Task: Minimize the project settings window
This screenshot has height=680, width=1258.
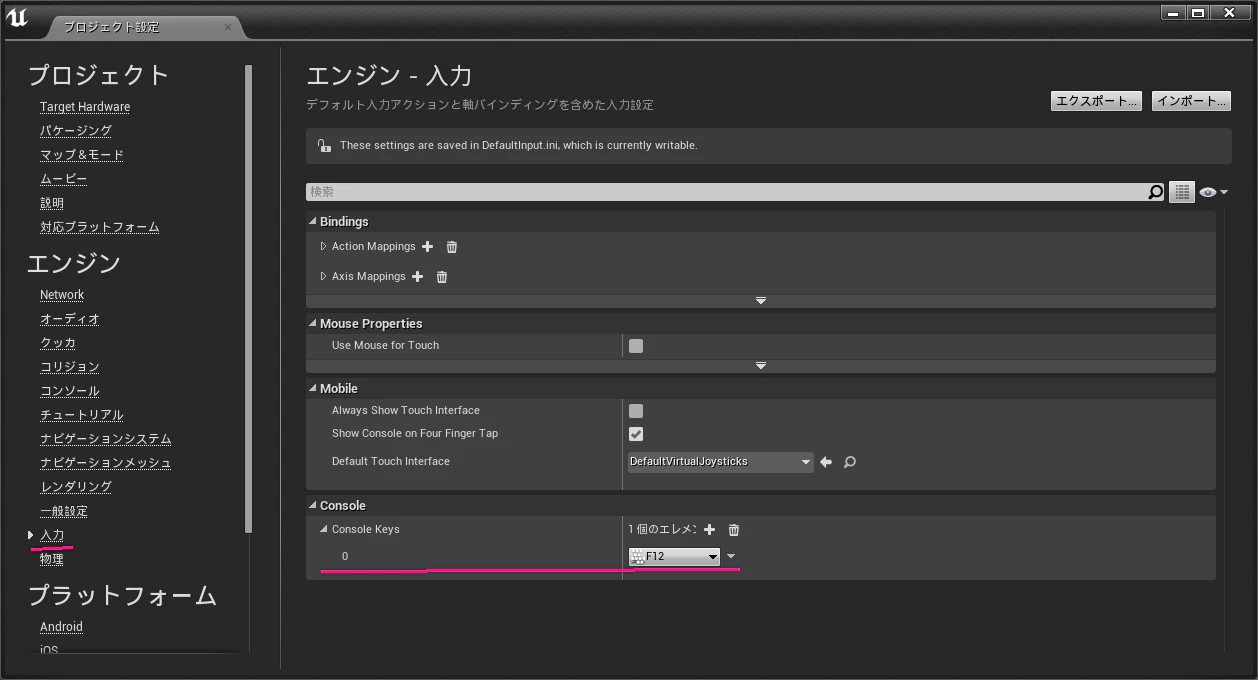Action: click(x=1173, y=12)
